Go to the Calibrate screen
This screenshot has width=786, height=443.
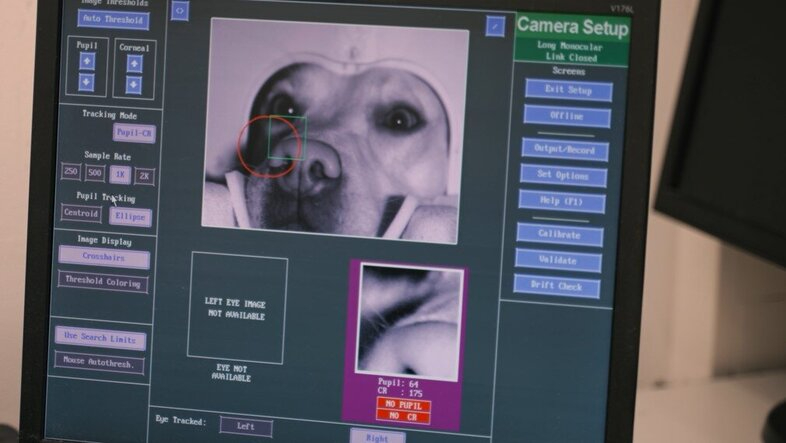(x=559, y=235)
